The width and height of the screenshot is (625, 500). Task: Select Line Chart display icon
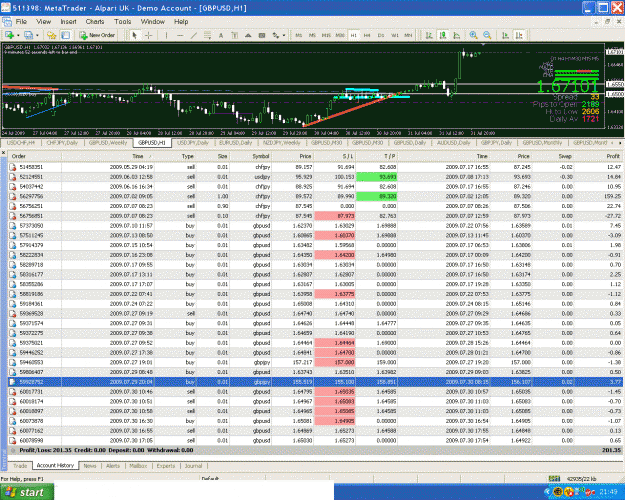(457, 35)
